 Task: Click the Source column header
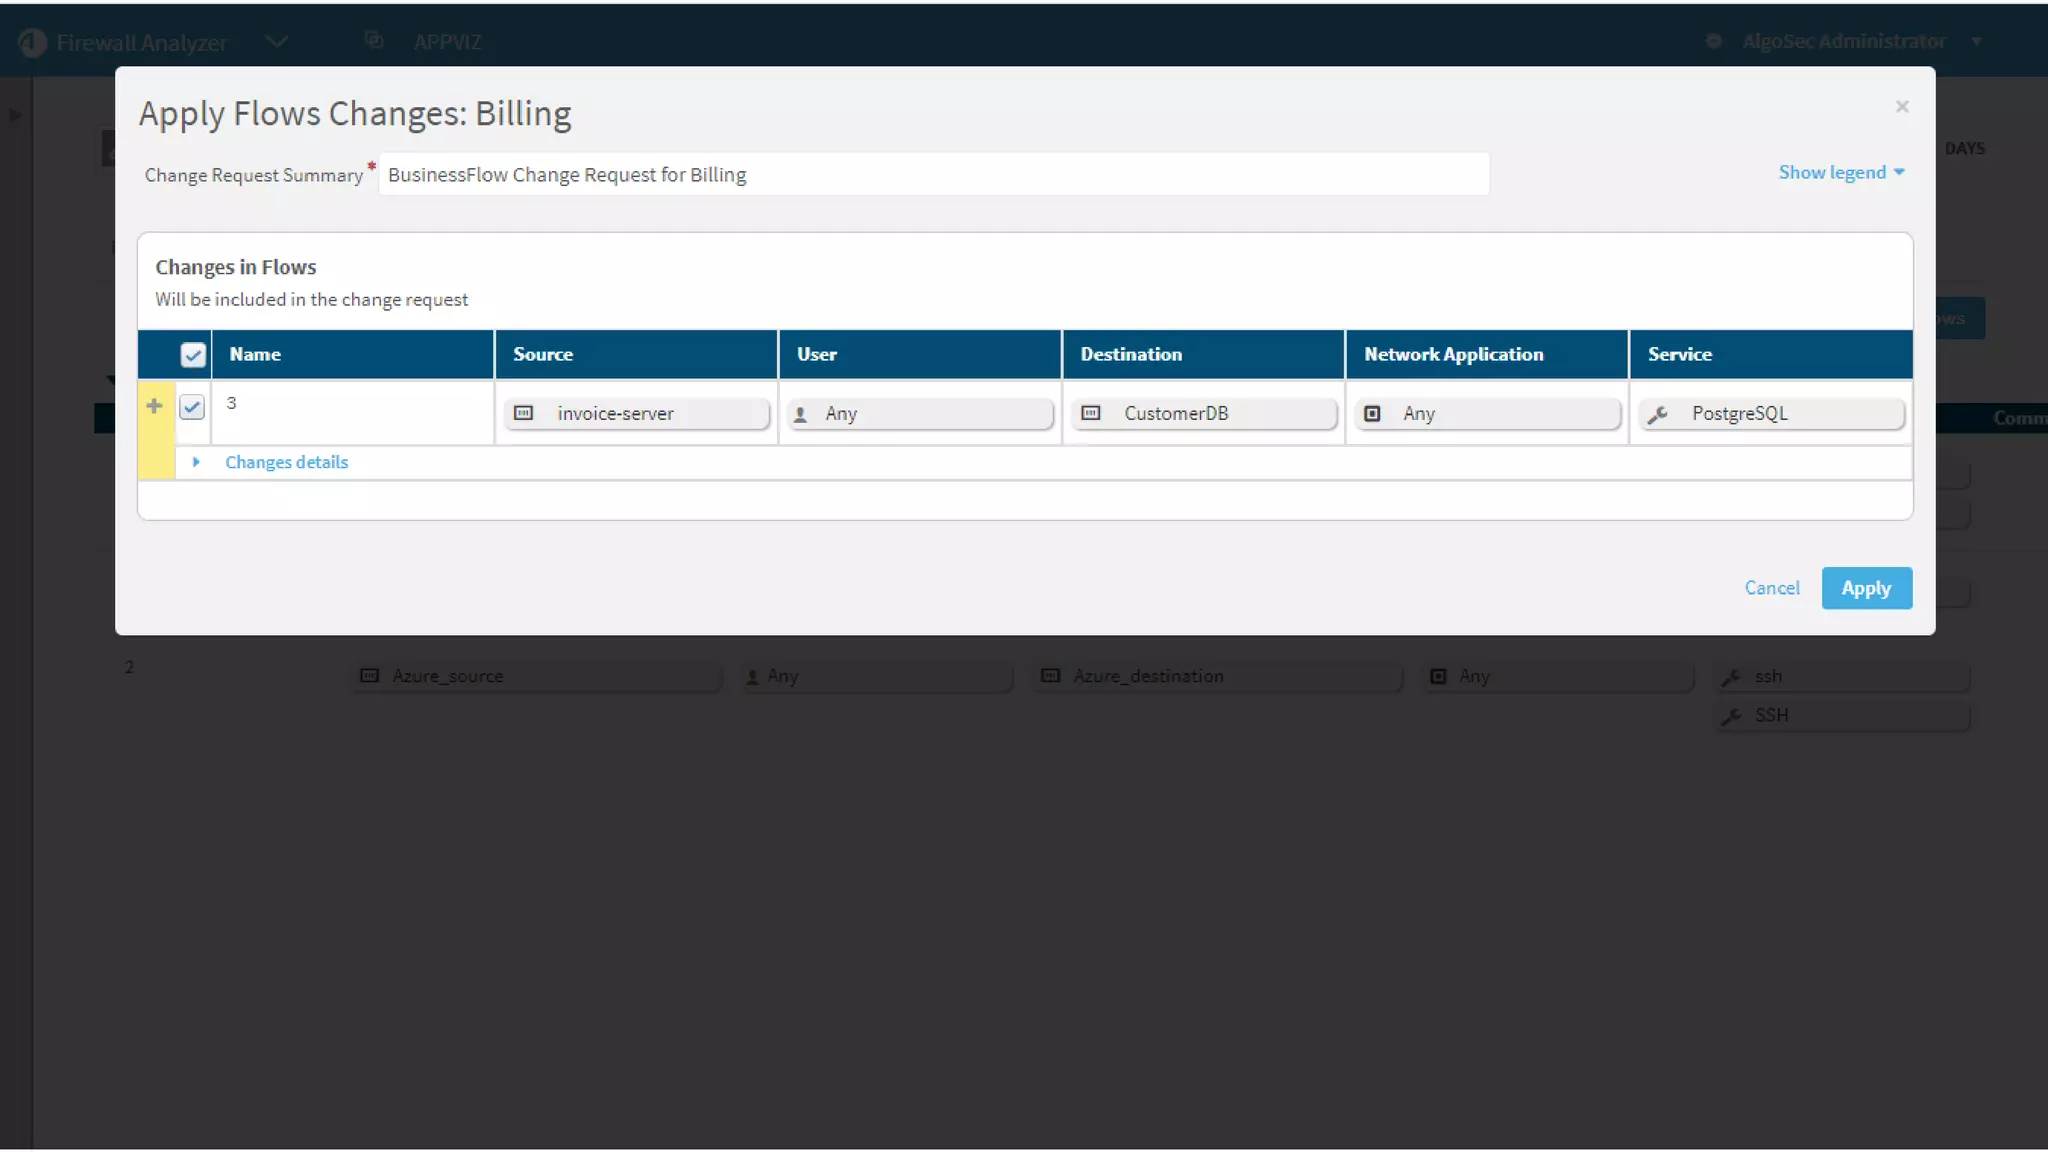(543, 354)
